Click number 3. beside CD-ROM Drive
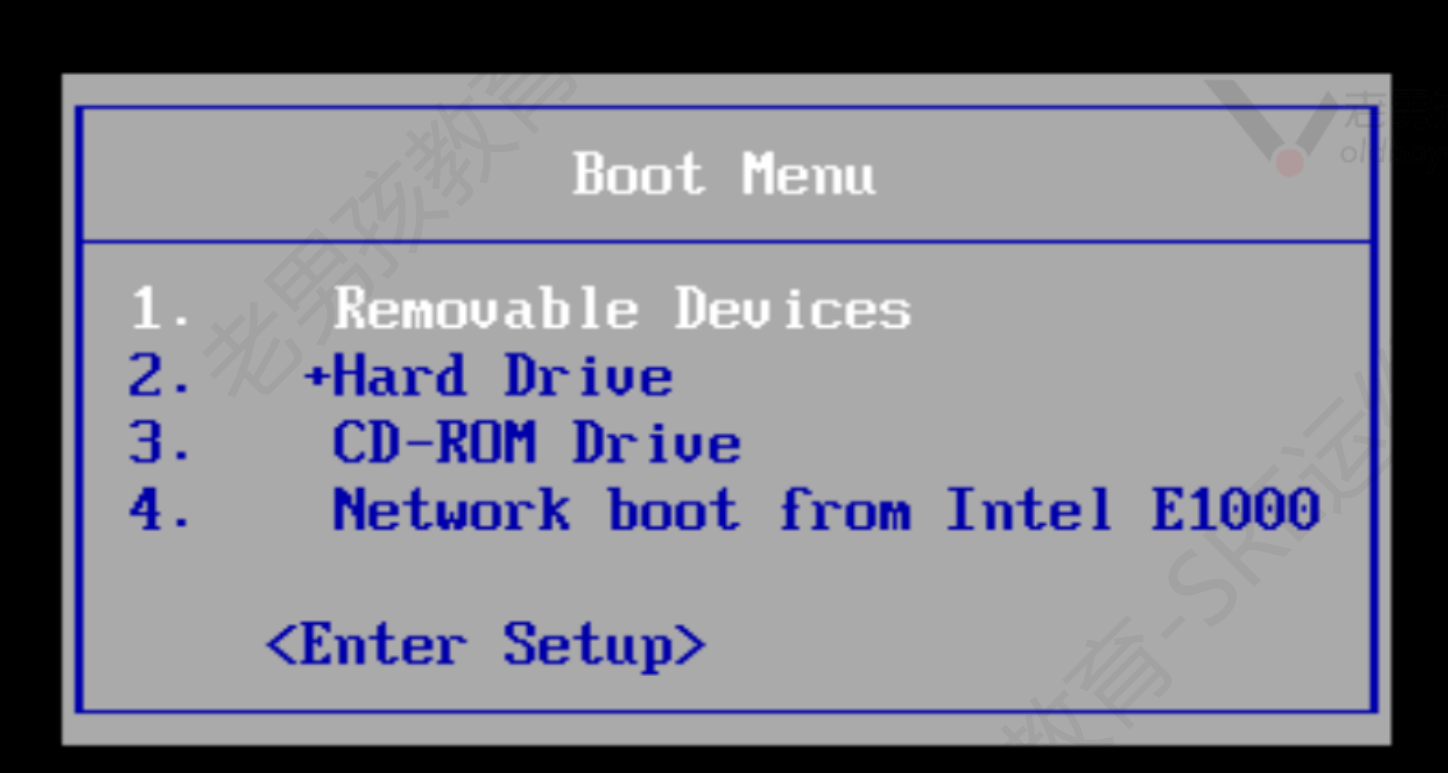This screenshot has width=1448, height=773. click(x=160, y=443)
